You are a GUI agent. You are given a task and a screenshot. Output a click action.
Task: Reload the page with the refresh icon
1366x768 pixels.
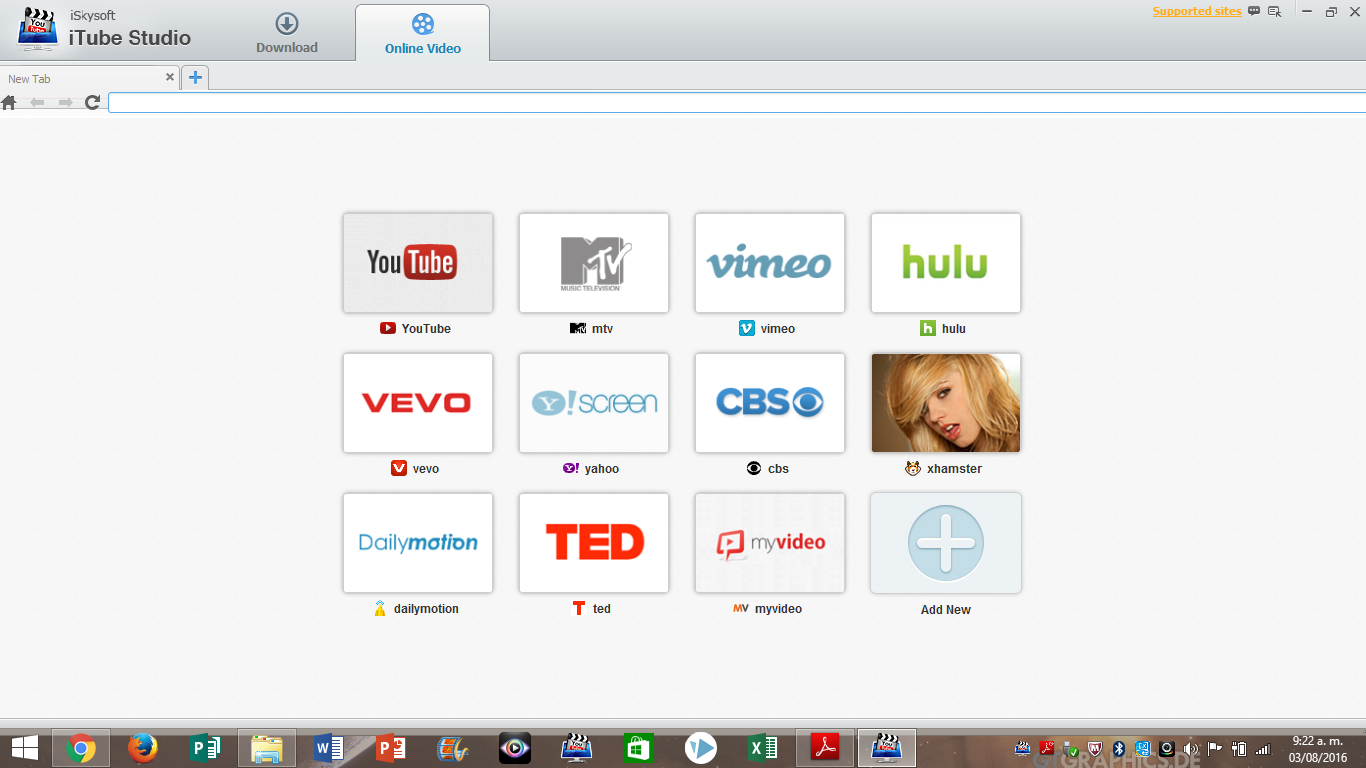(x=93, y=102)
